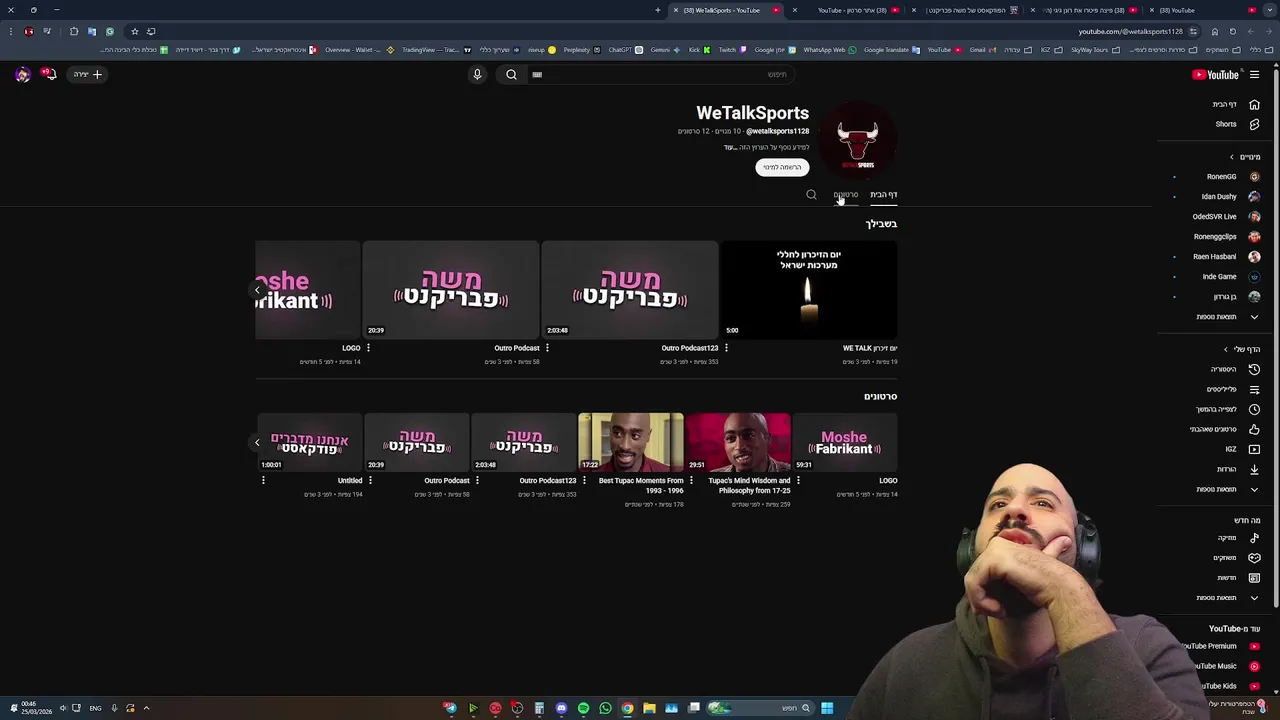The image size is (1280, 720).
Task: Click the channel description 'more' link
Action: pyautogui.click(x=729, y=147)
